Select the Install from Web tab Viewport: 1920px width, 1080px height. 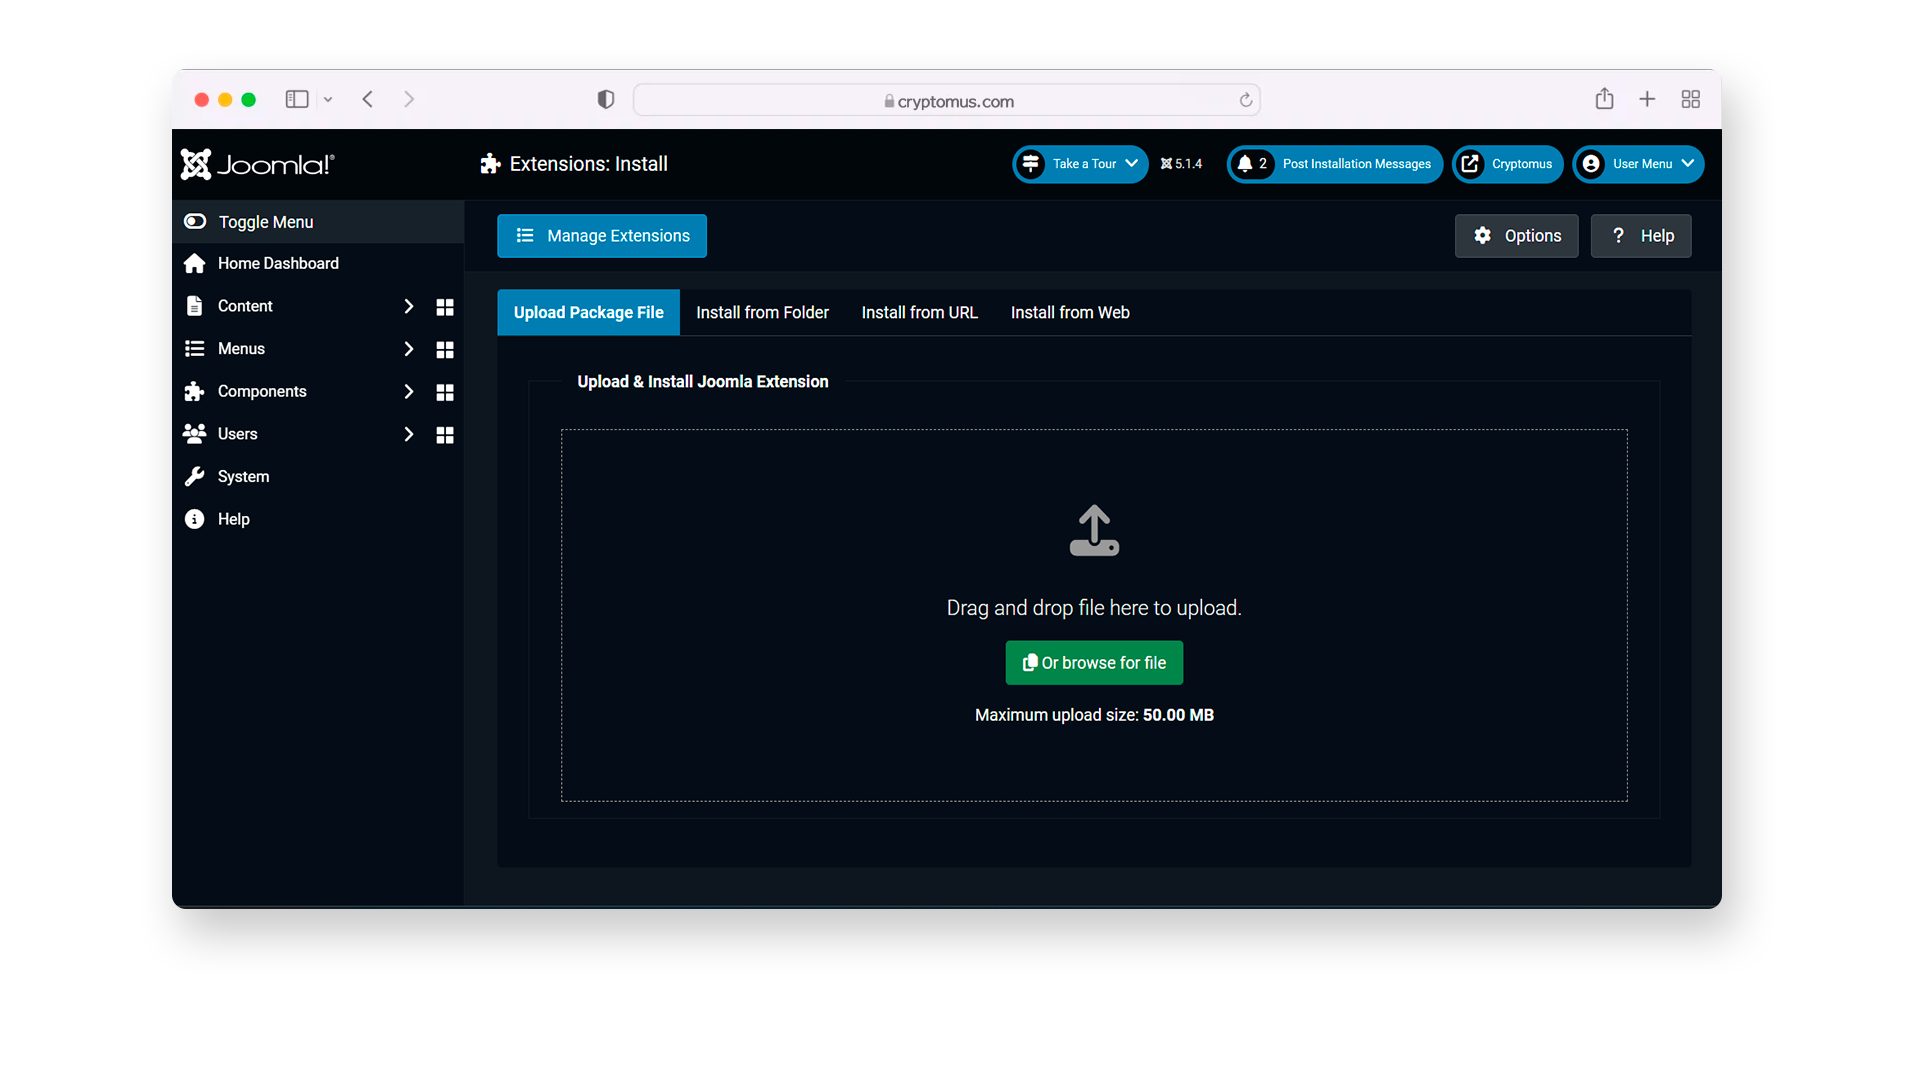pyautogui.click(x=1068, y=313)
